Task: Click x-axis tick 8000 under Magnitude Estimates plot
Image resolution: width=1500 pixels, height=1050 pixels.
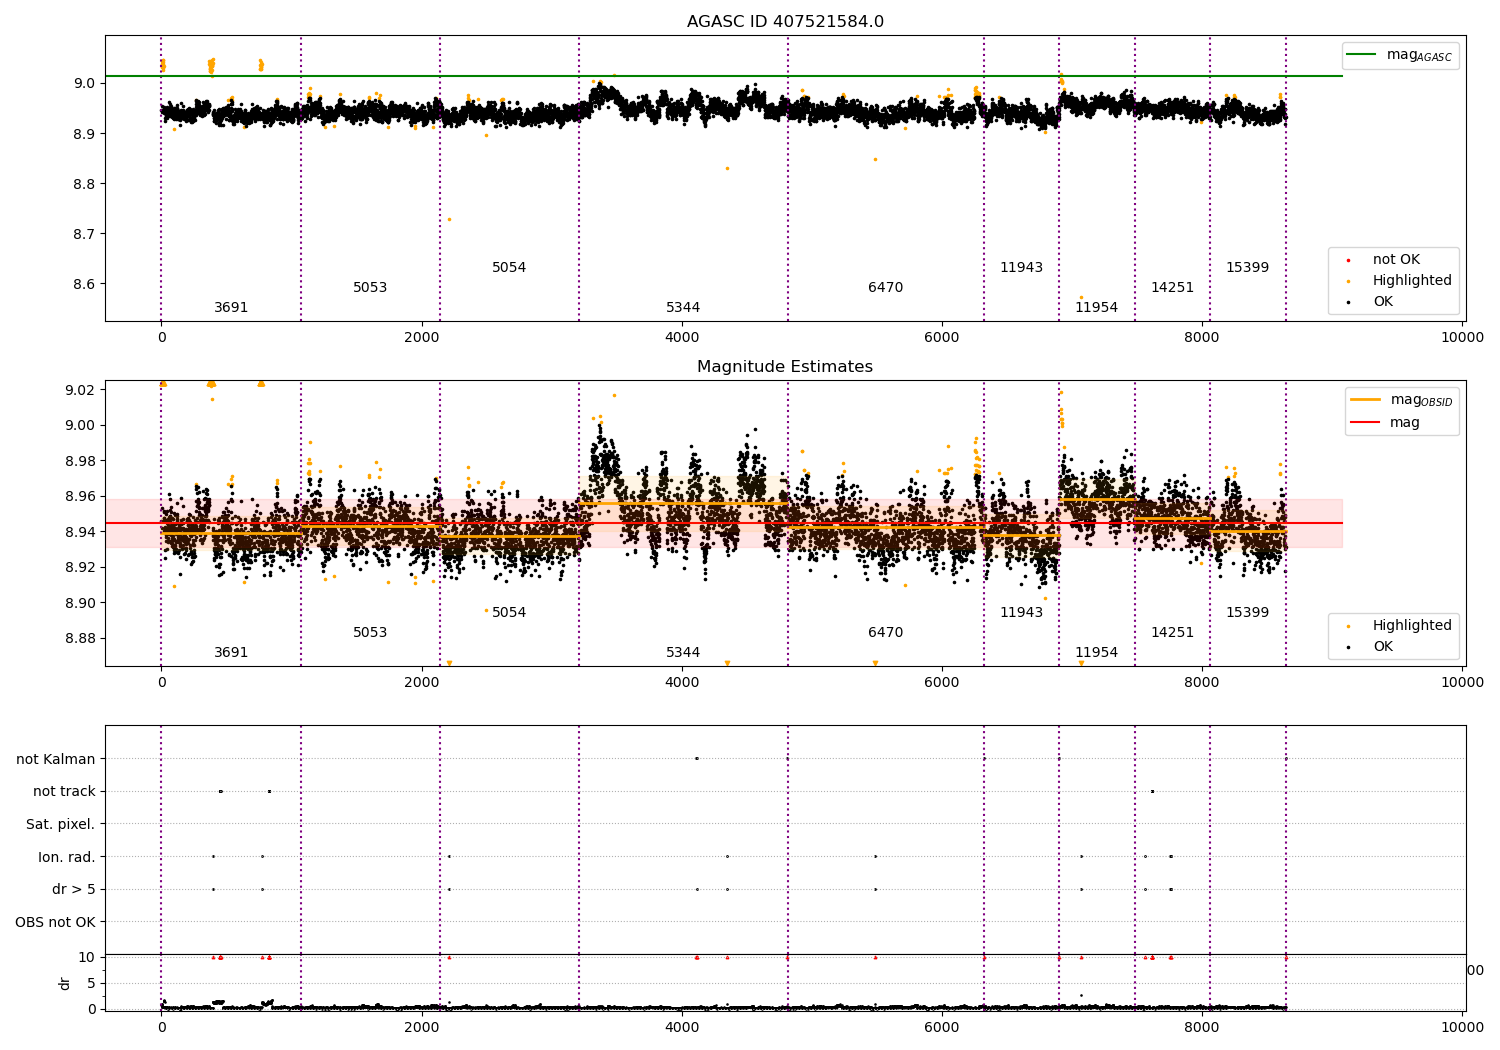Action: 1202,682
